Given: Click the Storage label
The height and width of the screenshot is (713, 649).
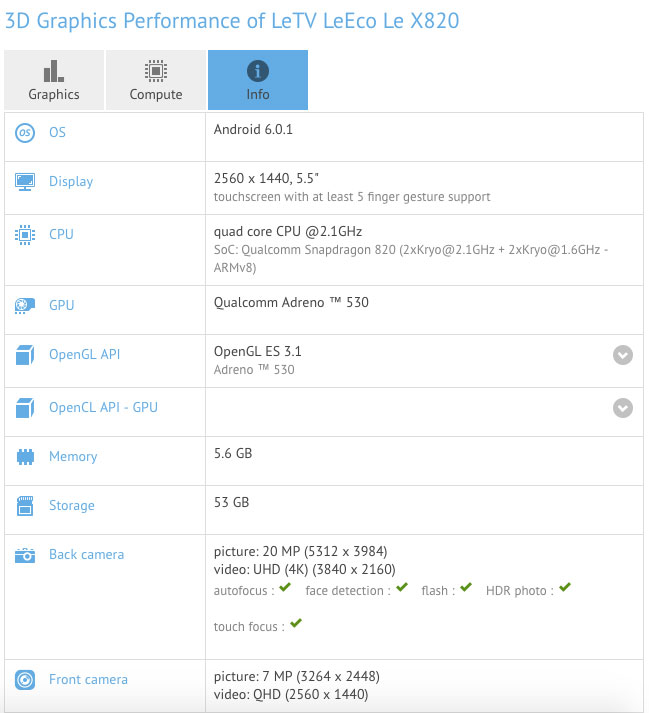Looking at the screenshot, I should (x=72, y=505).
